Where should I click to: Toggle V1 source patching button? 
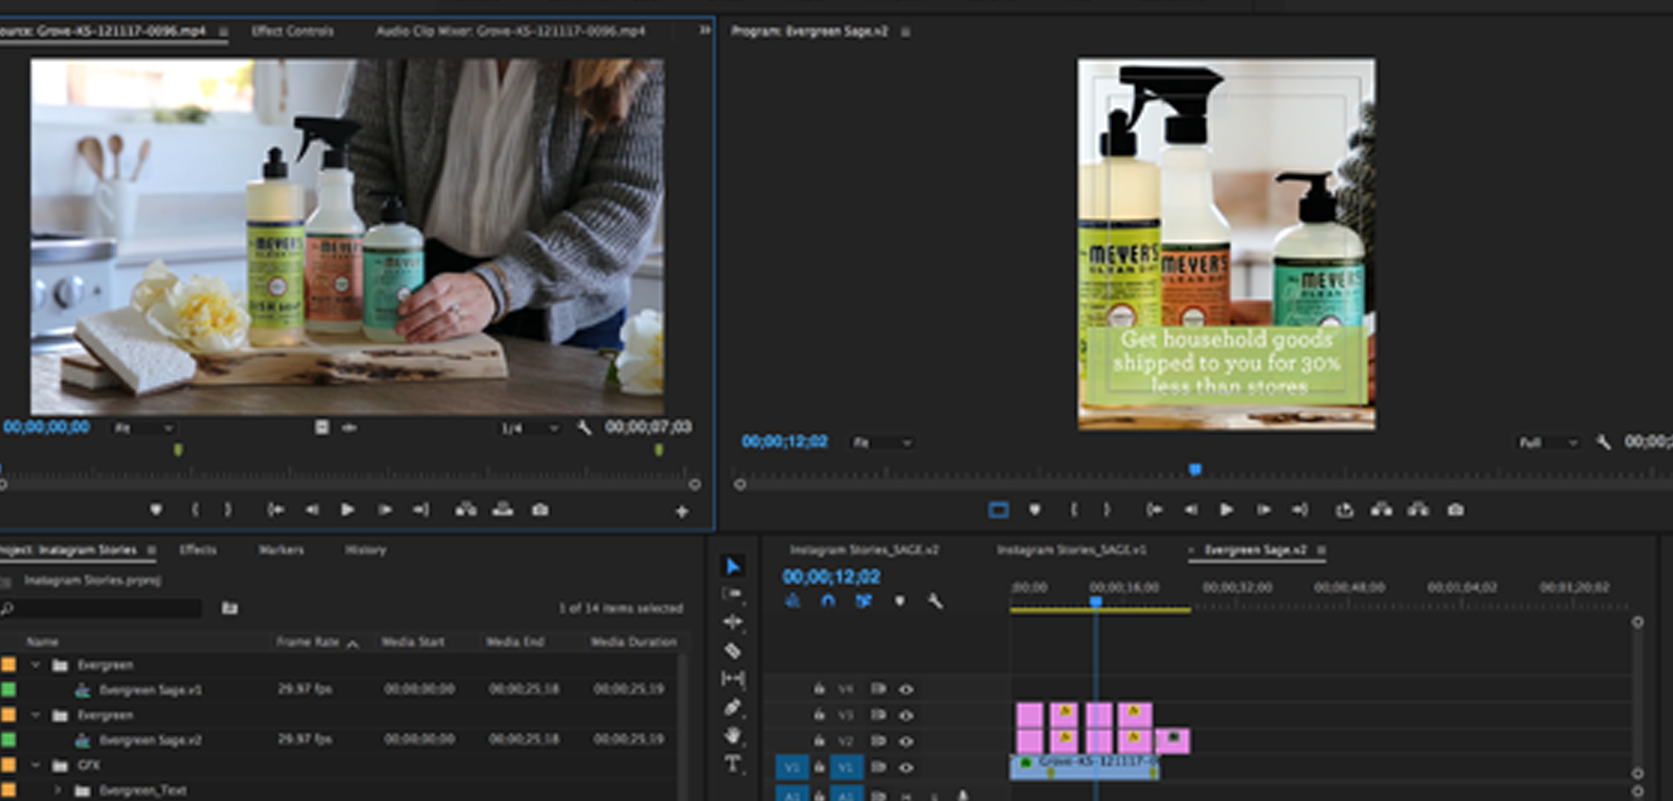792,767
